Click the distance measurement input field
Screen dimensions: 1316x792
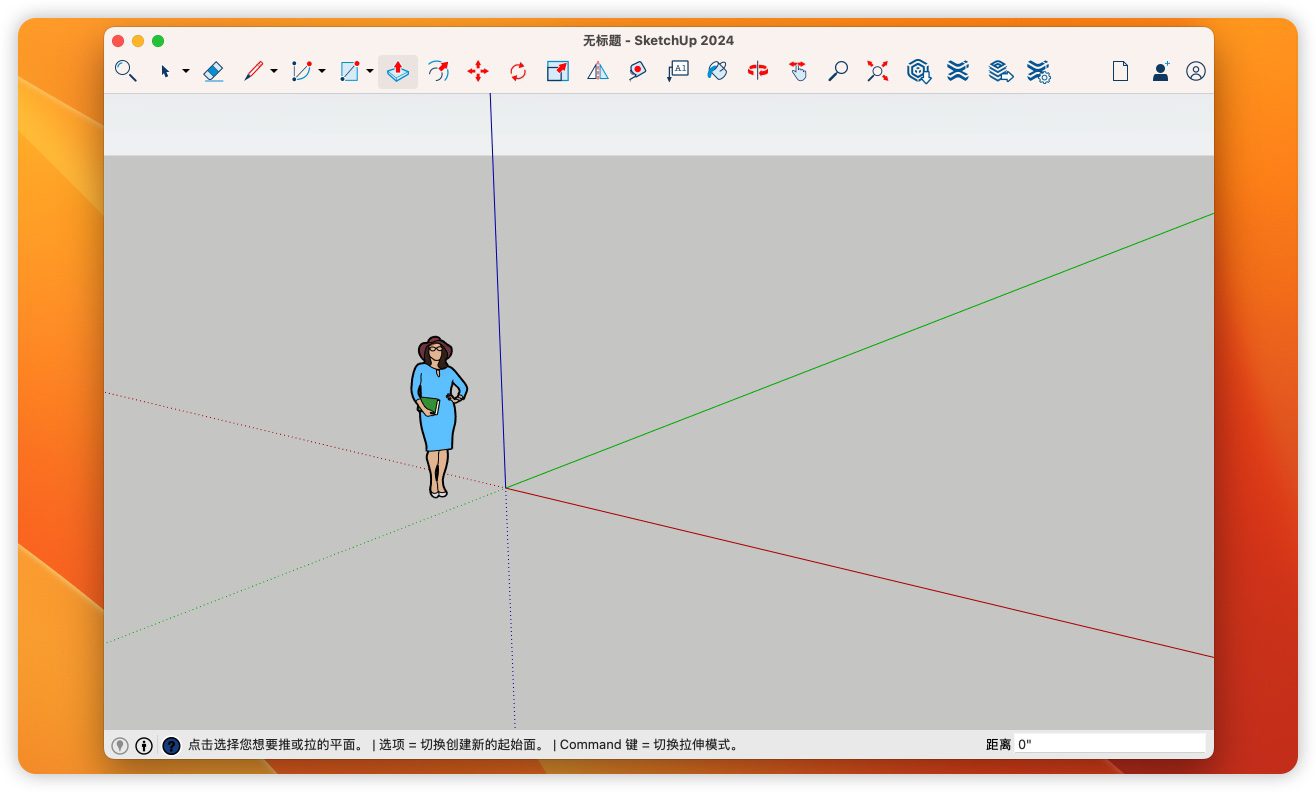click(x=1110, y=744)
